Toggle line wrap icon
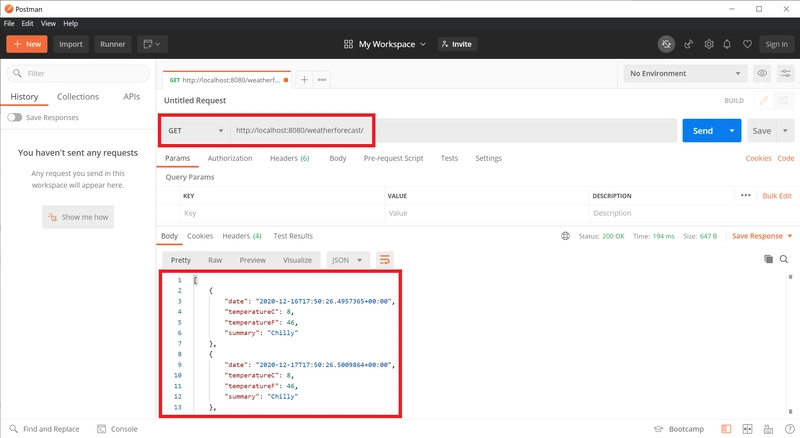 [x=385, y=260]
